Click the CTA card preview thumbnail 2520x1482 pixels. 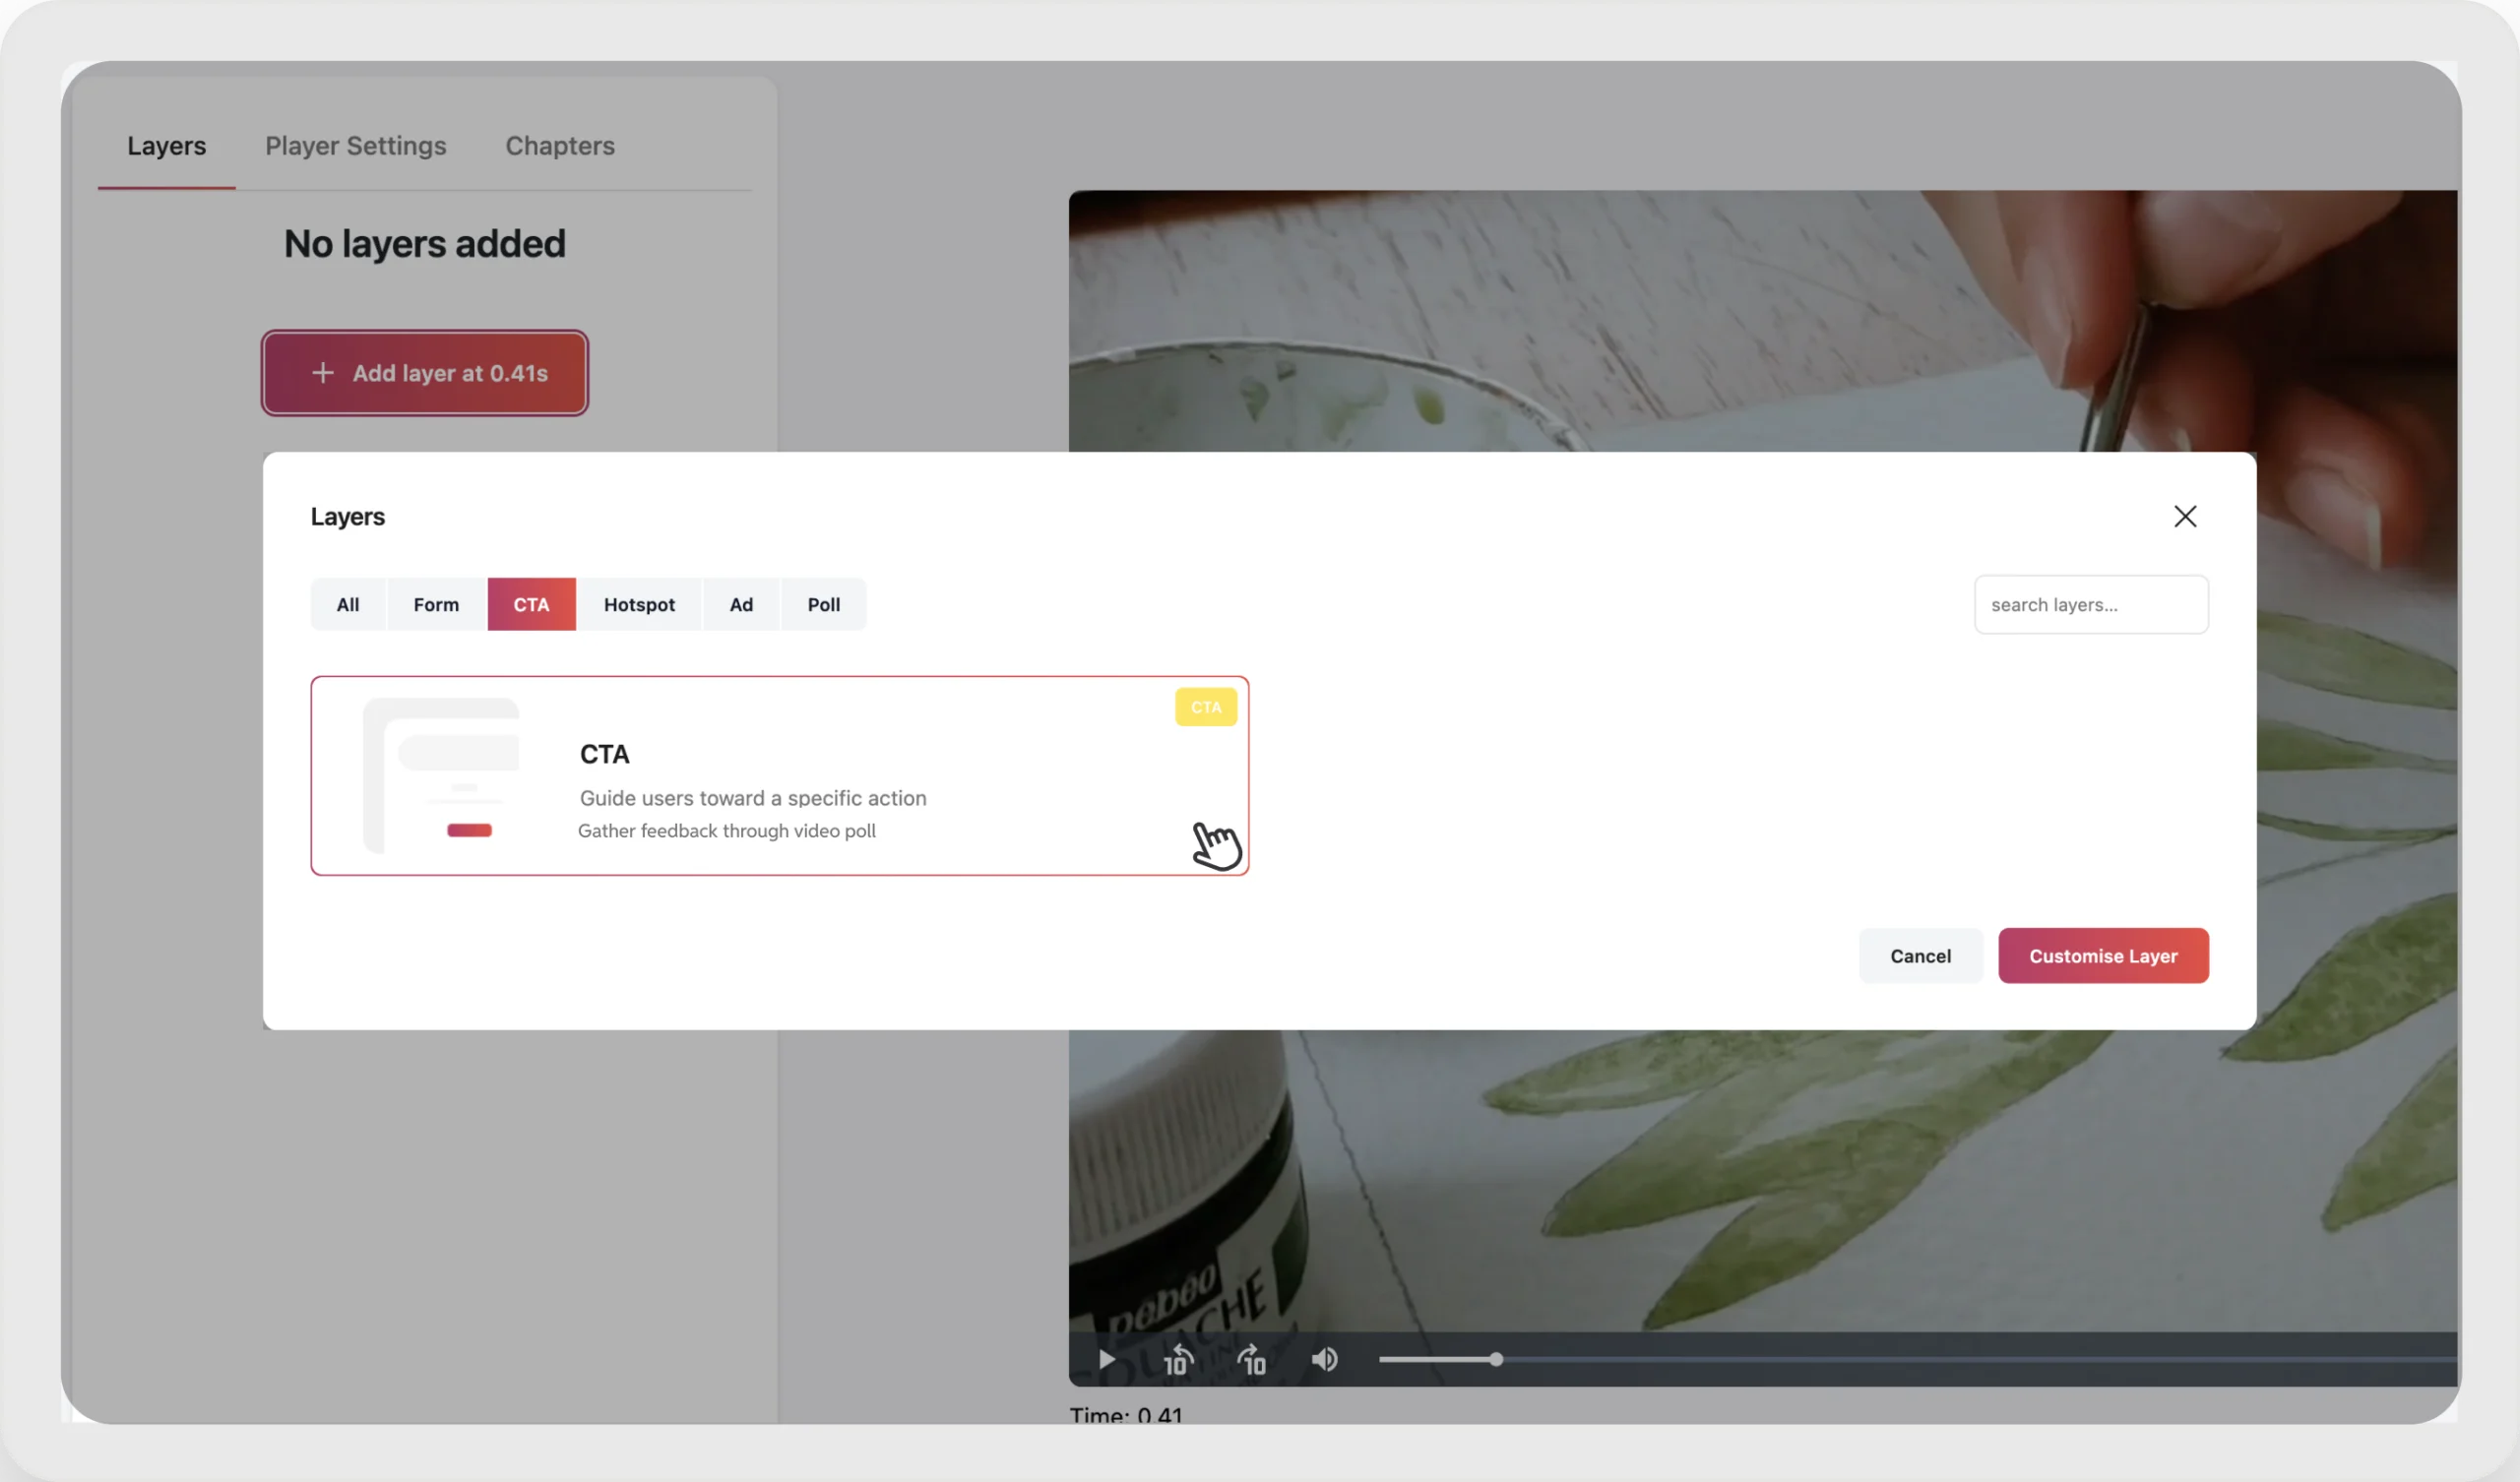(x=441, y=776)
